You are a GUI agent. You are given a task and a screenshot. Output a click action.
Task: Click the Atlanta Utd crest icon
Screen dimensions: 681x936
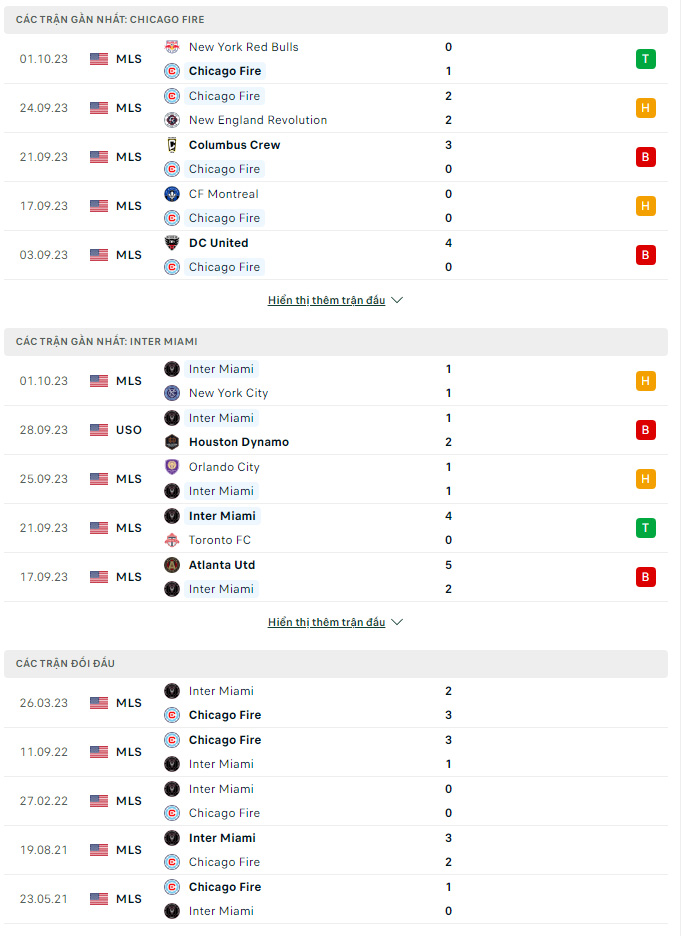coord(172,565)
